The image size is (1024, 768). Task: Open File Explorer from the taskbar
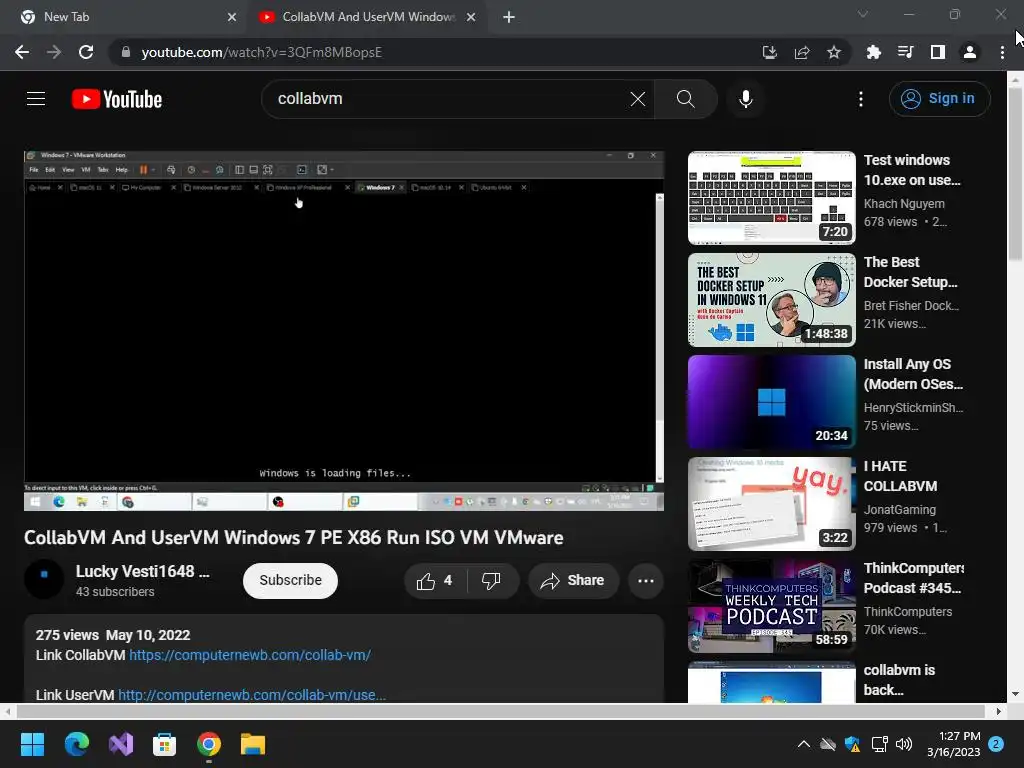pos(253,744)
